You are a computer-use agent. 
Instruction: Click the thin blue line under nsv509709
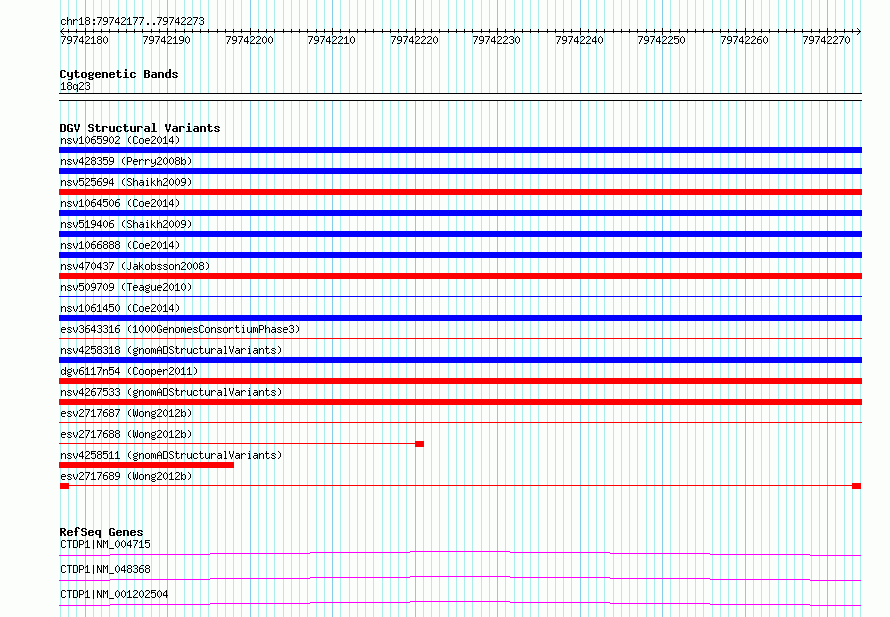click(x=460, y=296)
